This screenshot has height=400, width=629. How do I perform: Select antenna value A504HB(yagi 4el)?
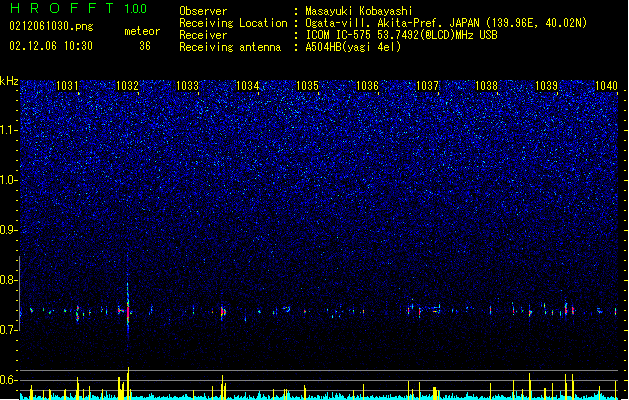point(353,47)
